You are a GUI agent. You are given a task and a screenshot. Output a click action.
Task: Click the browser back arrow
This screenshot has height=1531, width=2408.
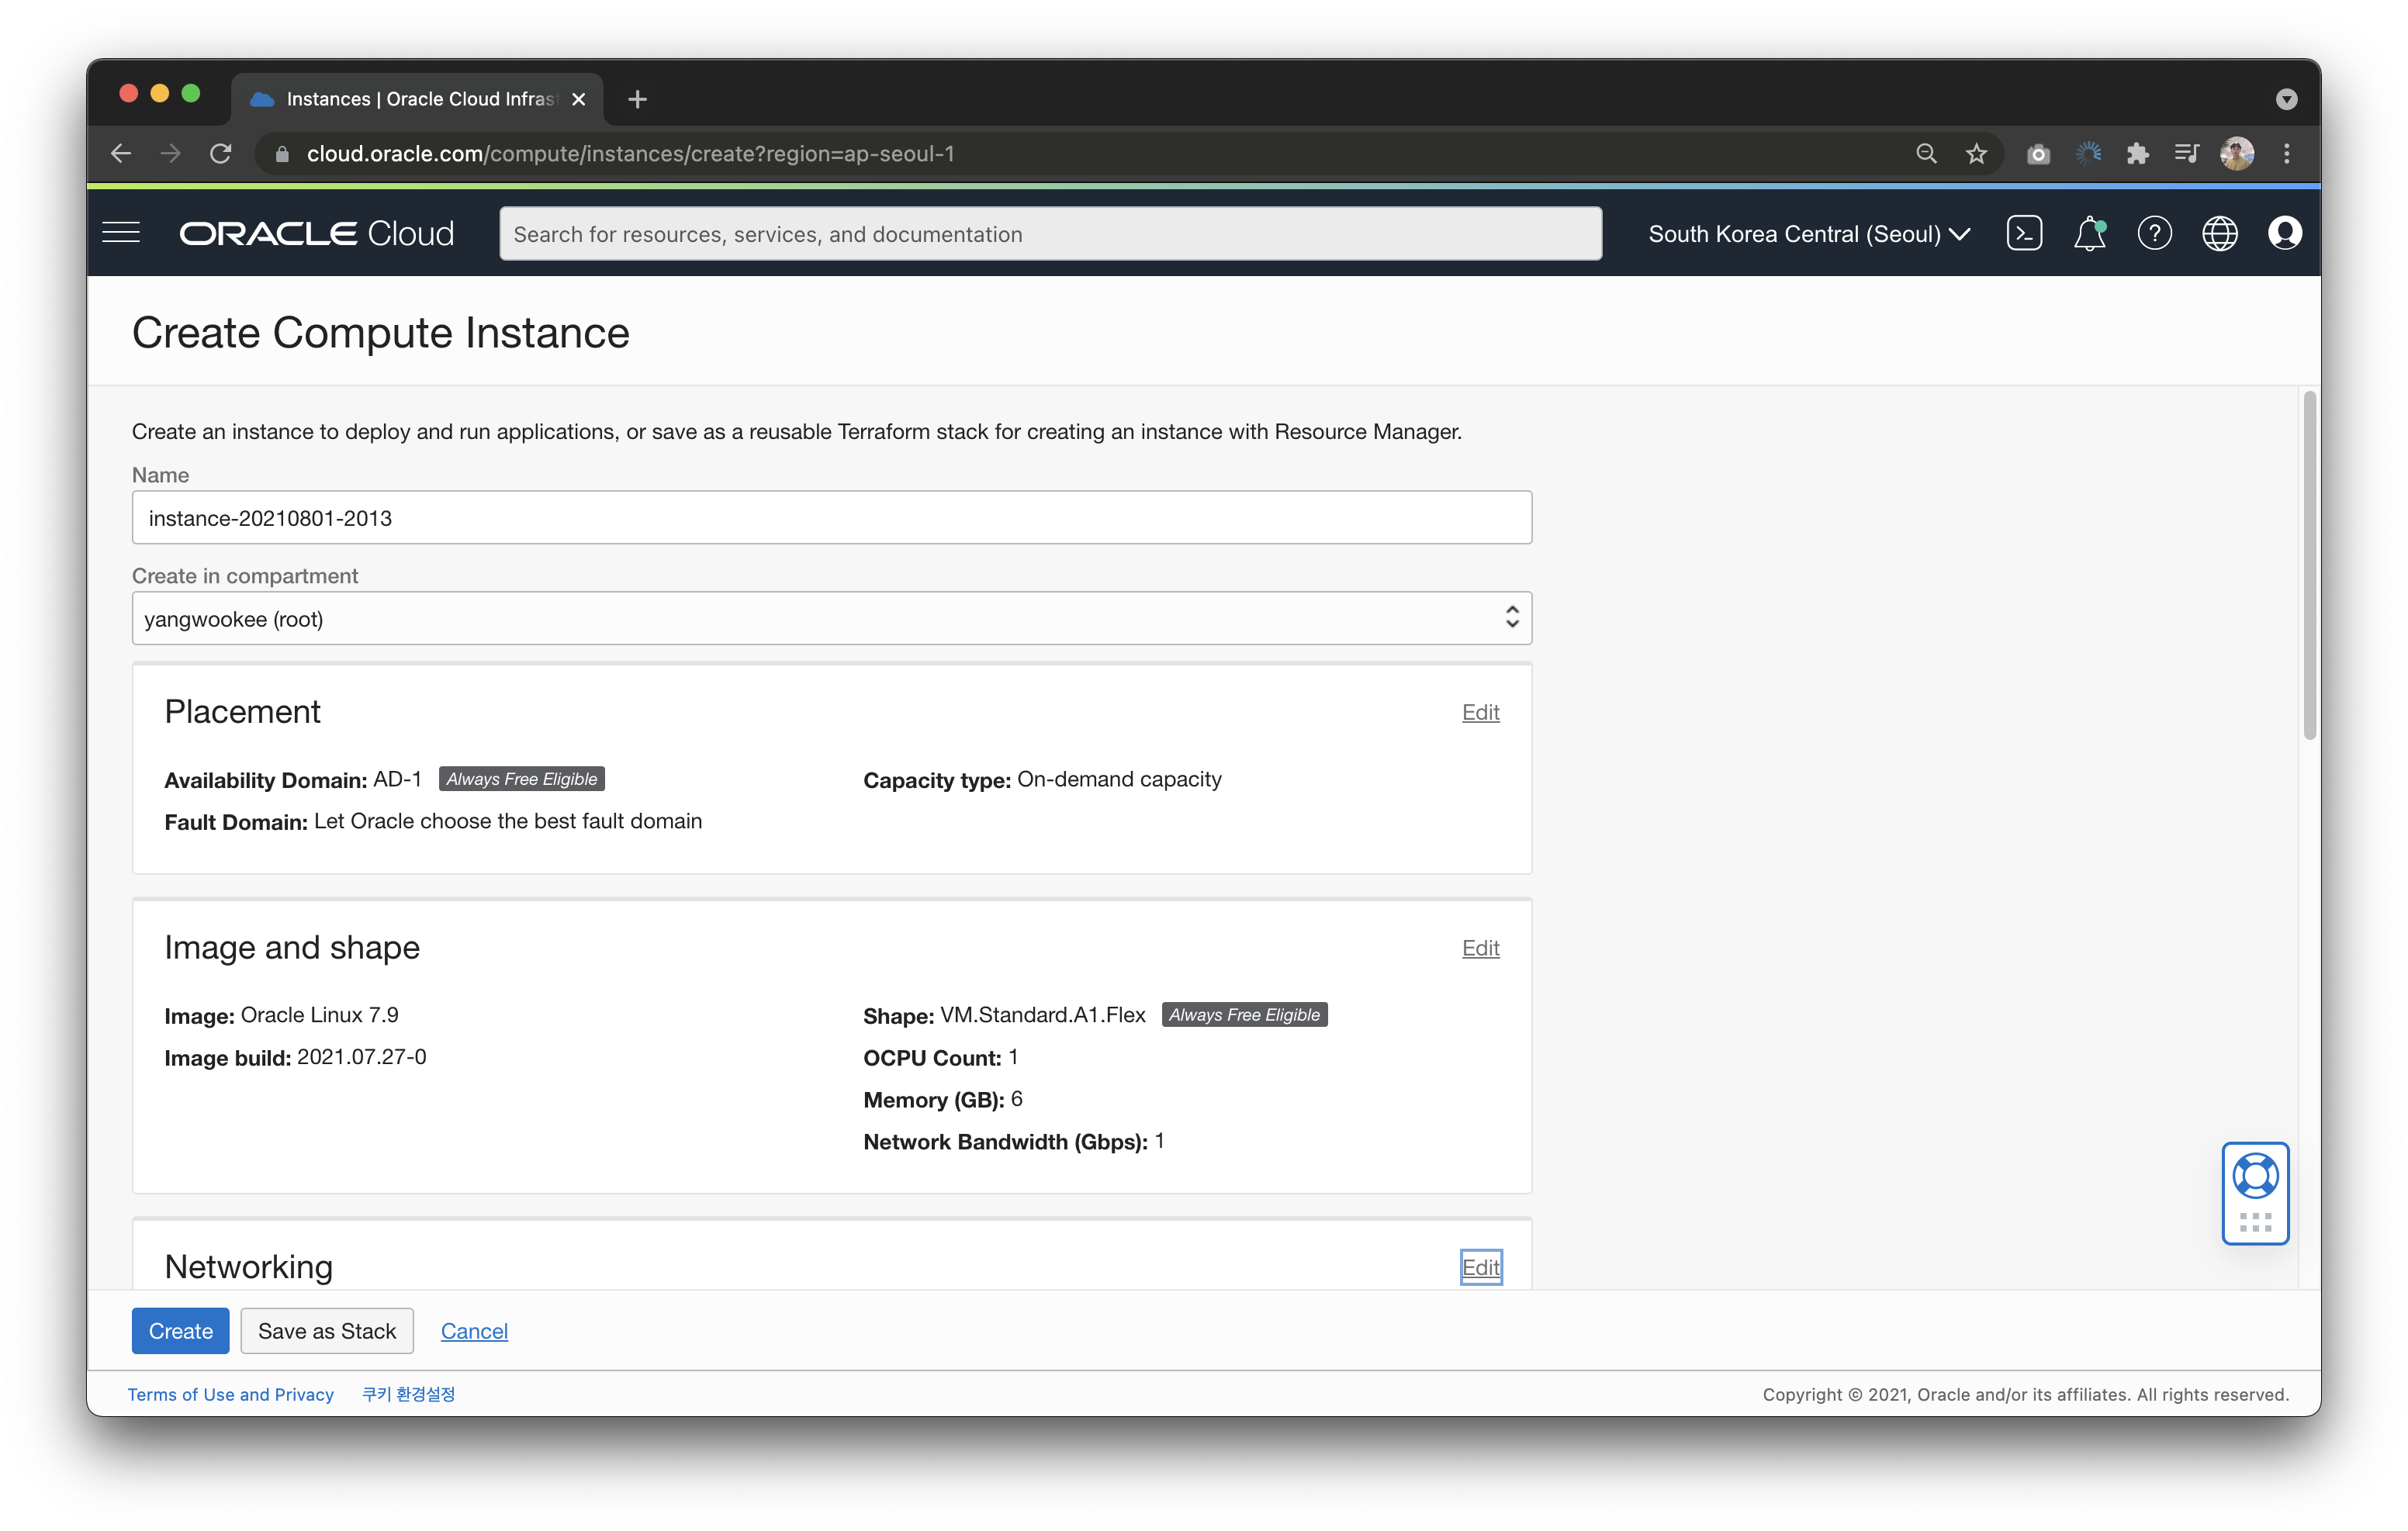(x=121, y=153)
